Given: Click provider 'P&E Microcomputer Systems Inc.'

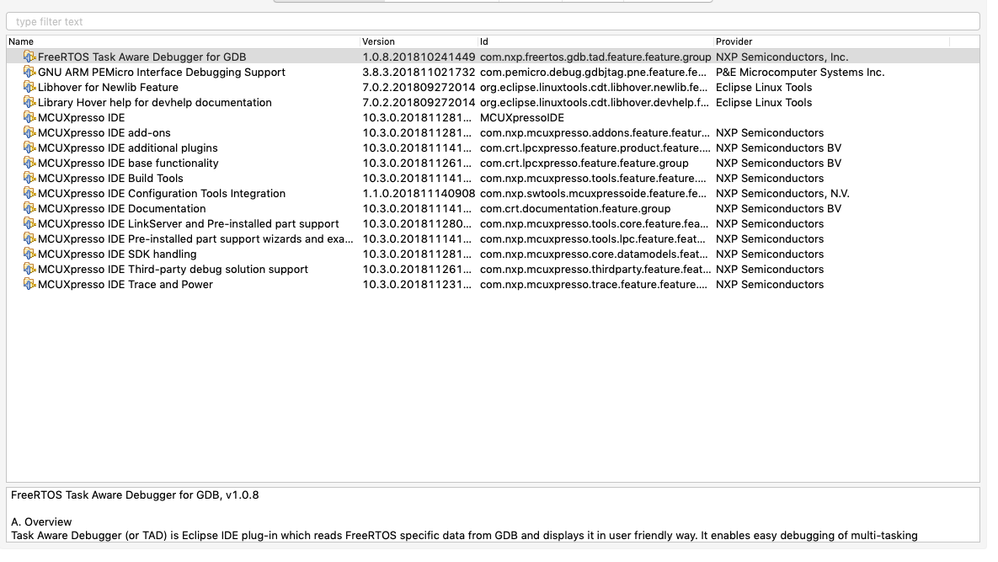Looking at the screenshot, I should pyautogui.click(x=800, y=73).
